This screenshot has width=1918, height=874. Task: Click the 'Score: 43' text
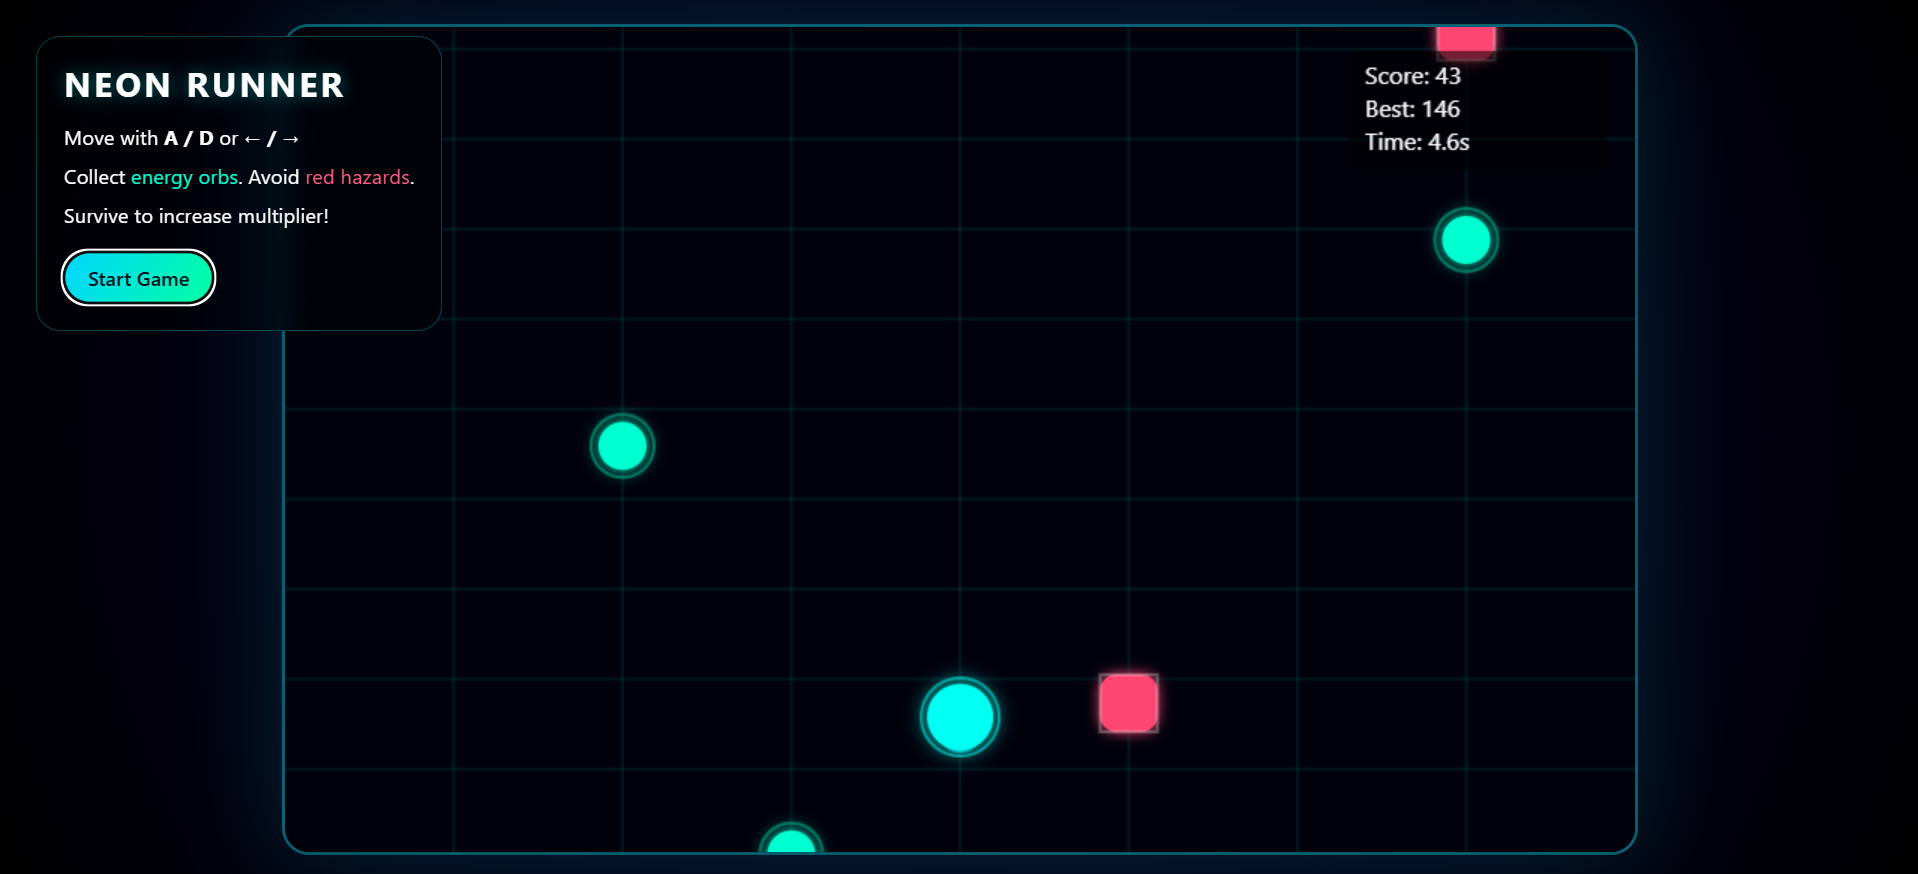point(1412,76)
